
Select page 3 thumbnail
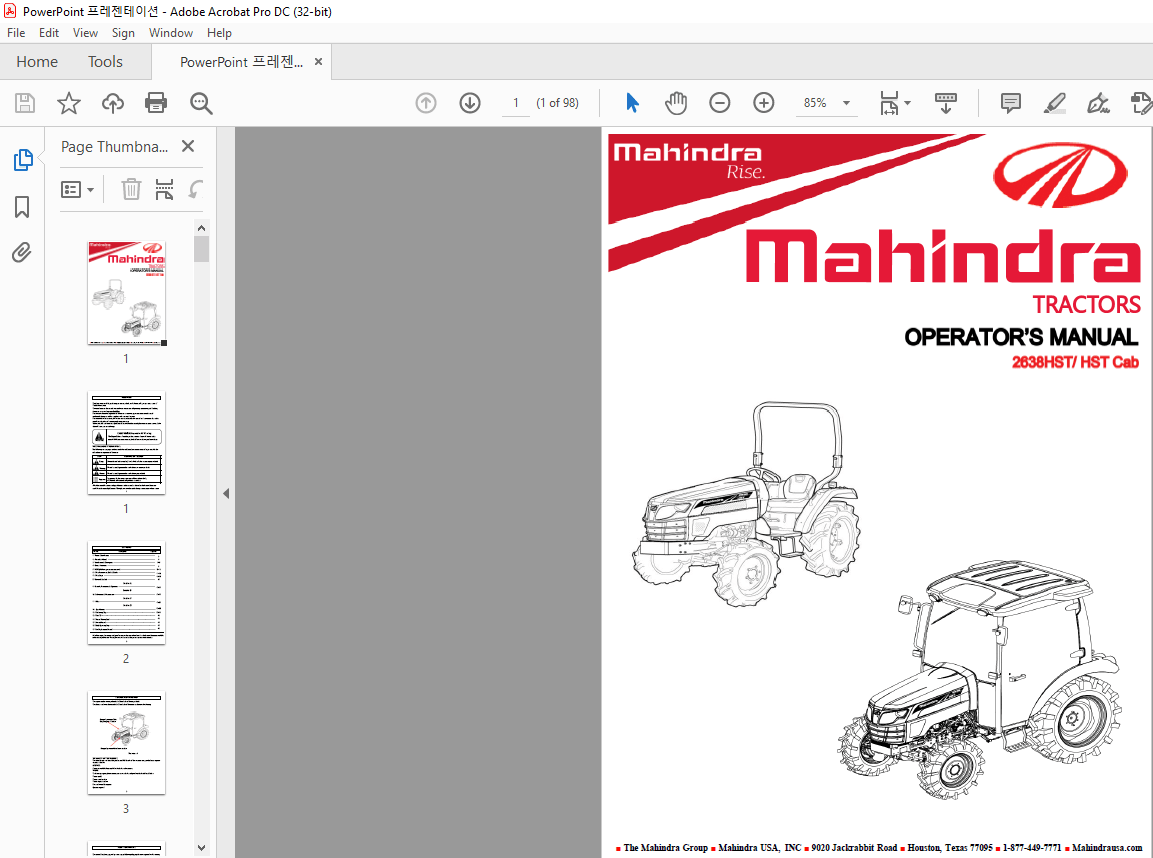126,743
